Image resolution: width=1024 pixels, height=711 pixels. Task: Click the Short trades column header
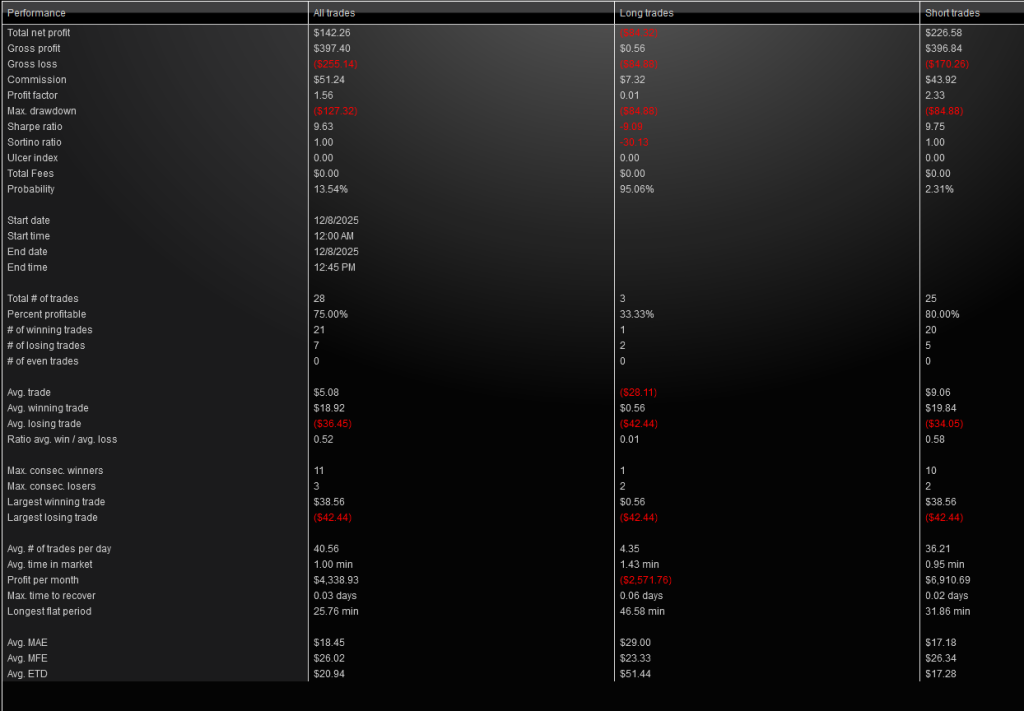[952, 13]
